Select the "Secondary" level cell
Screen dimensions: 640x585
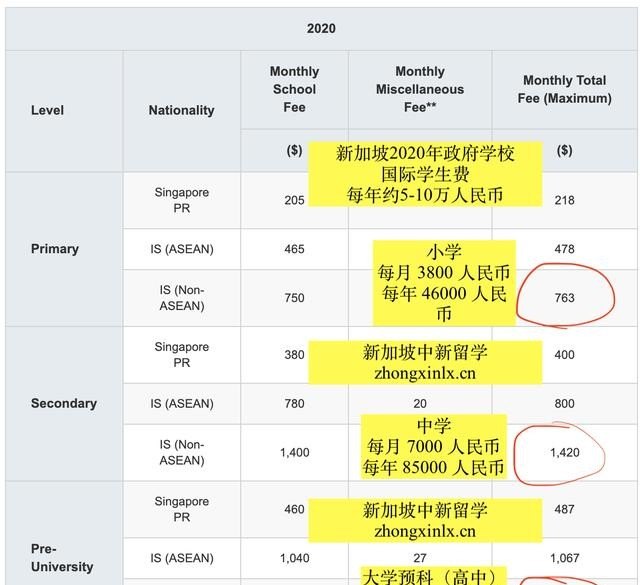coord(64,403)
